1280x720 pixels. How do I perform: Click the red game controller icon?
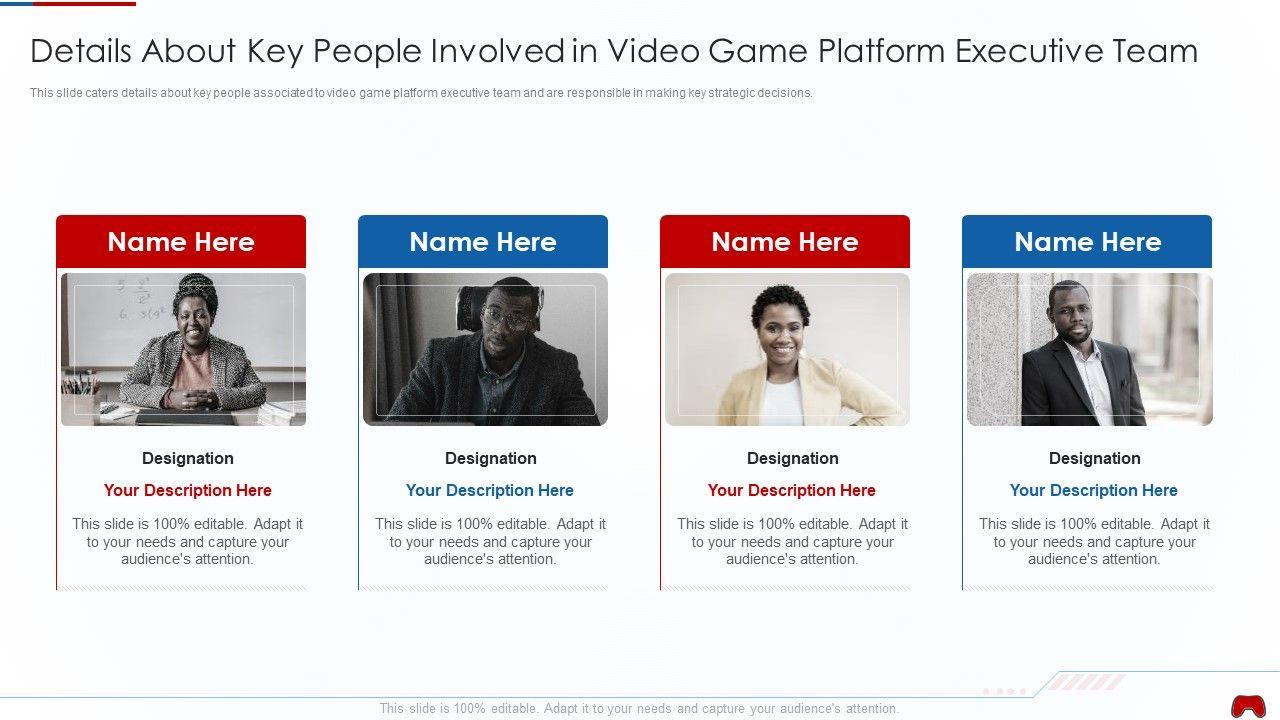(1247, 706)
